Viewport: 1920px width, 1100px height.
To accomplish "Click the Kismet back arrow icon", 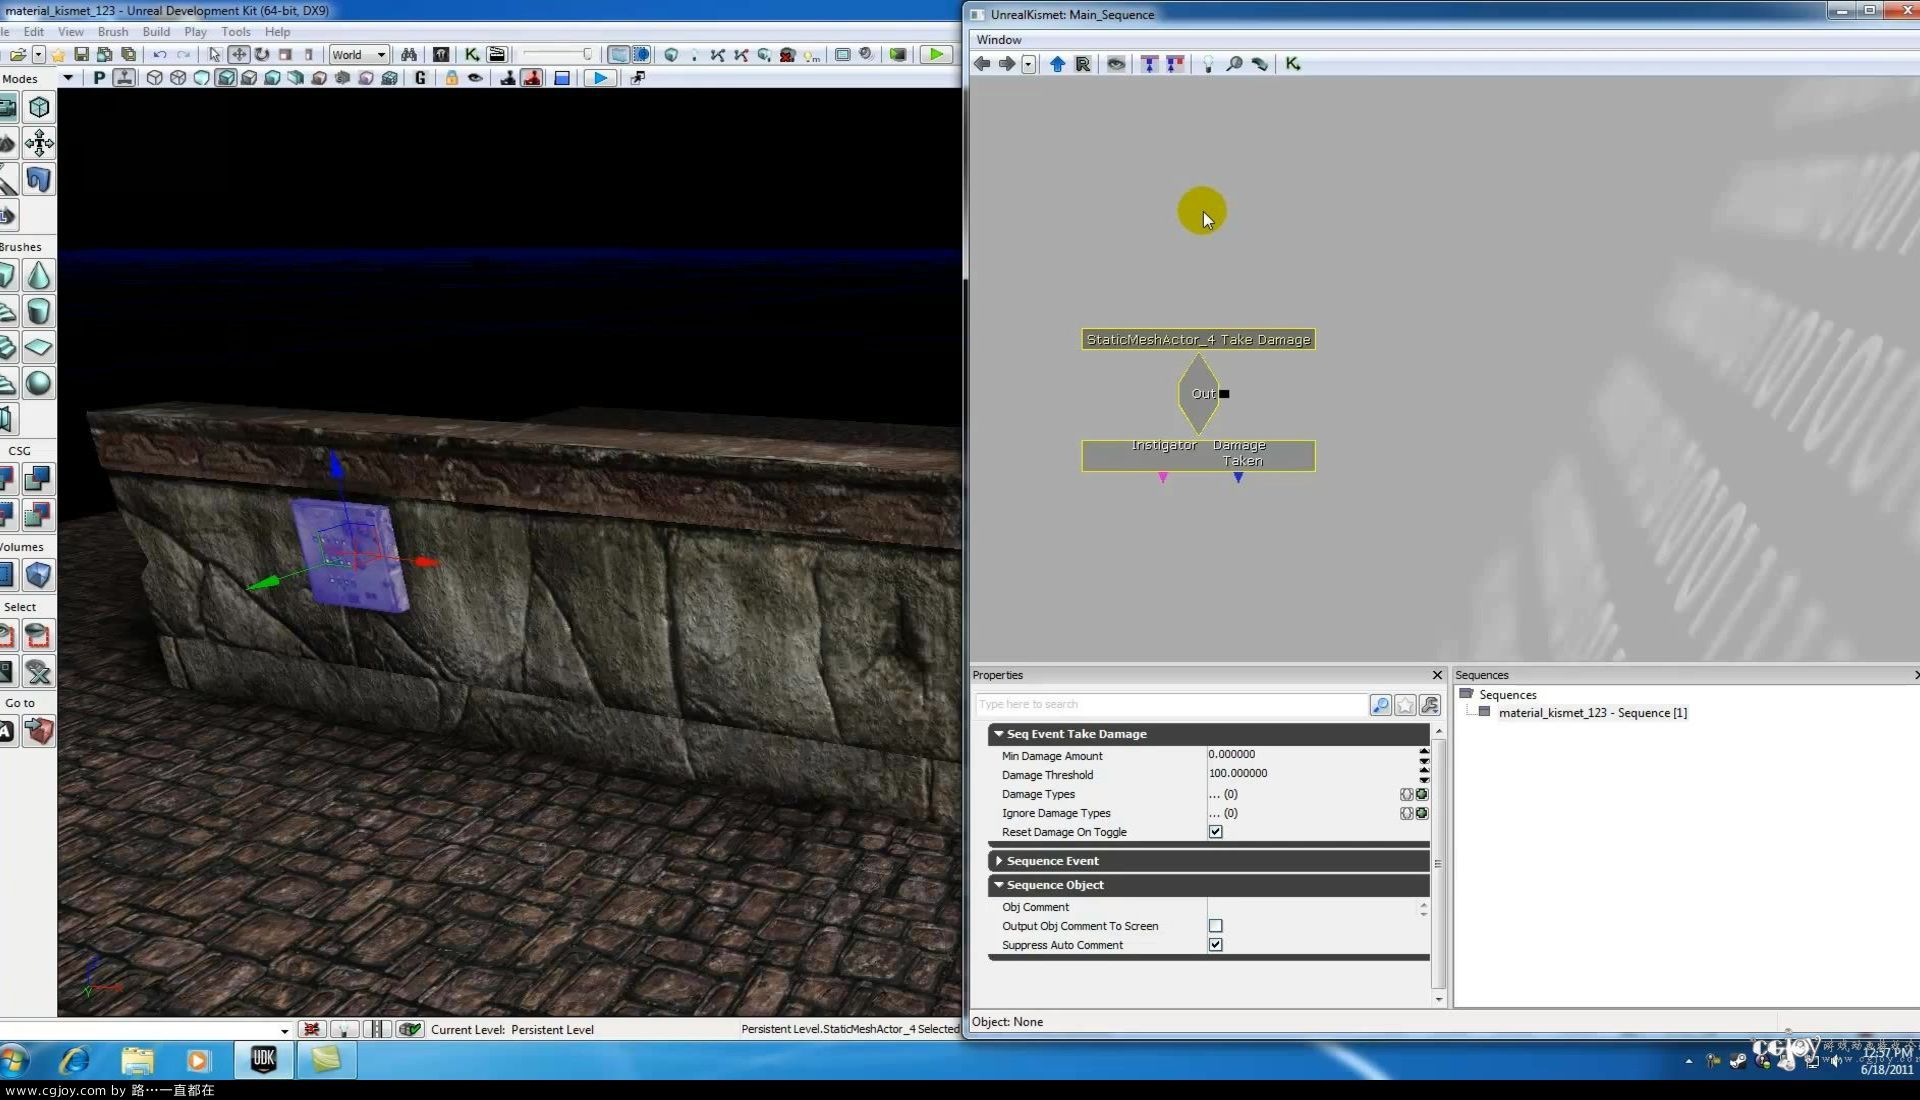I will (x=982, y=64).
